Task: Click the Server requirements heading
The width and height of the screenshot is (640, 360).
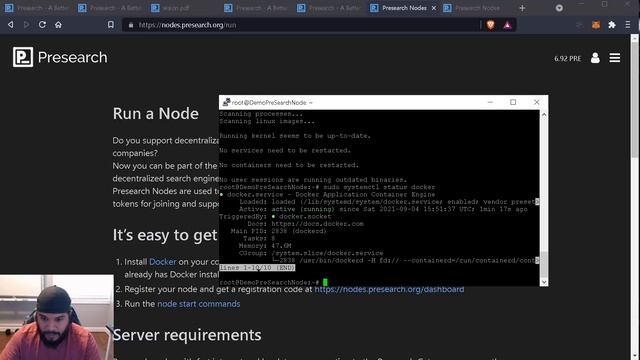Action: click(x=187, y=335)
